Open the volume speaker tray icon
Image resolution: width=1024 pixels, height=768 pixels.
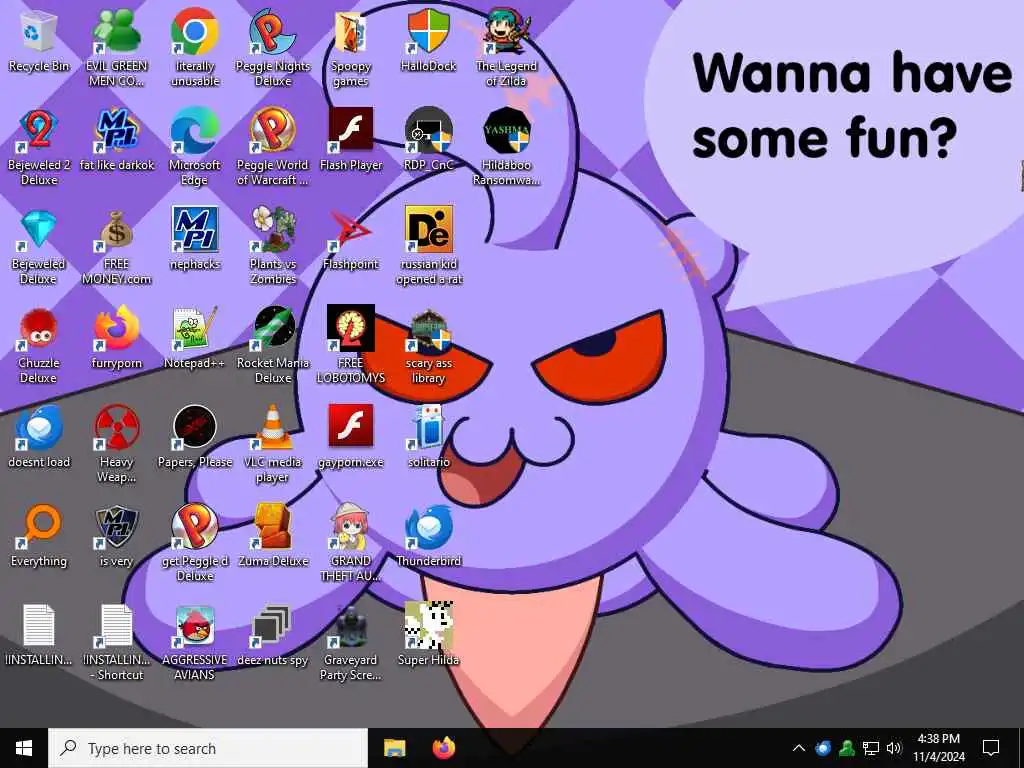point(895,748)
